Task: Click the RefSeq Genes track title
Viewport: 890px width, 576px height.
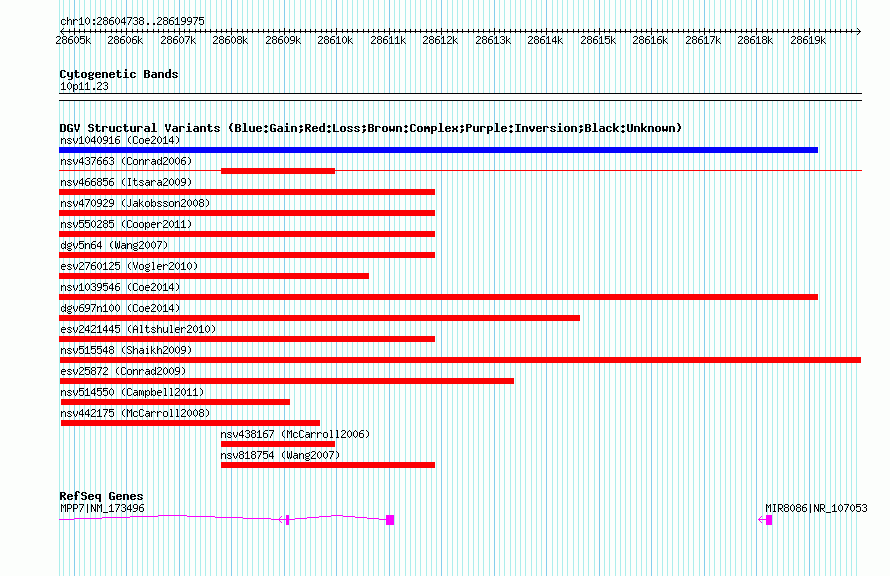Action: tap(101, 496)
